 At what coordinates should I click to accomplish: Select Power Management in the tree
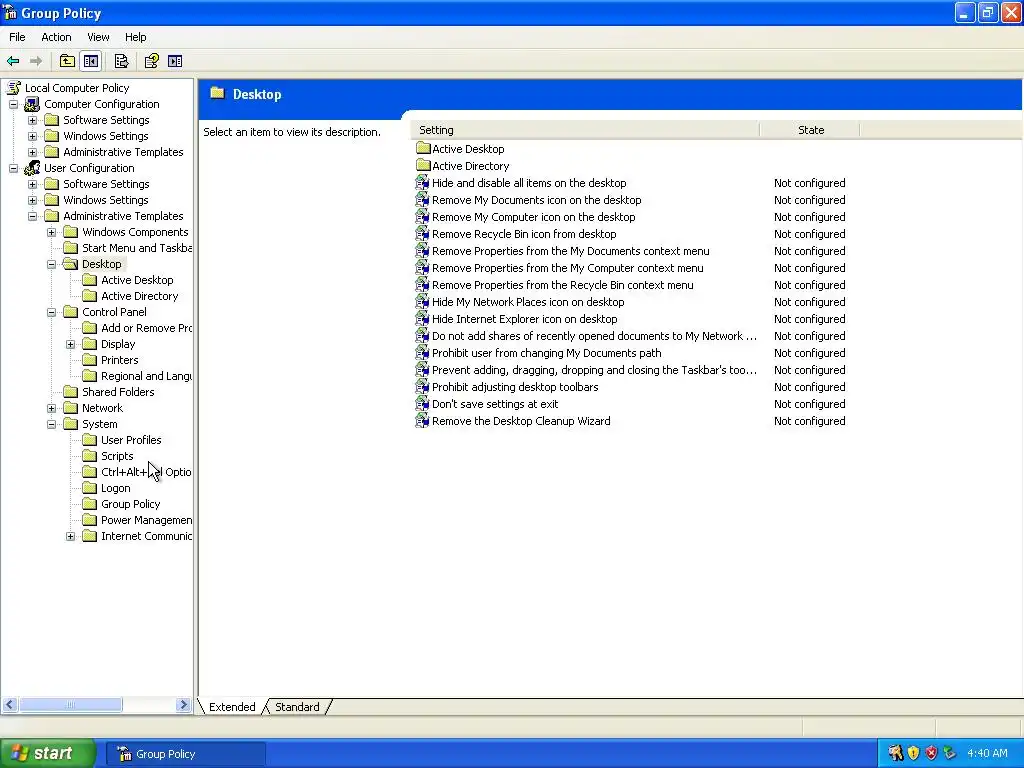pyautogui.click(x=146, y=520)
